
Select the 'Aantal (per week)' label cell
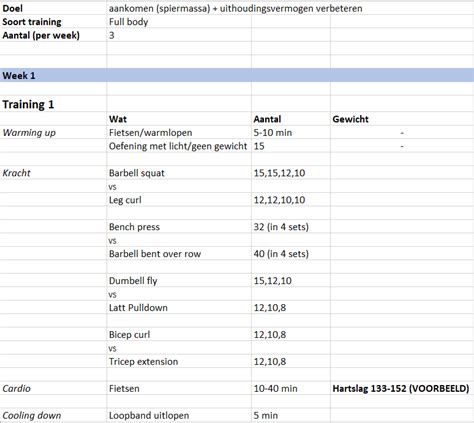pyautogui.click(x=53, y=35)
